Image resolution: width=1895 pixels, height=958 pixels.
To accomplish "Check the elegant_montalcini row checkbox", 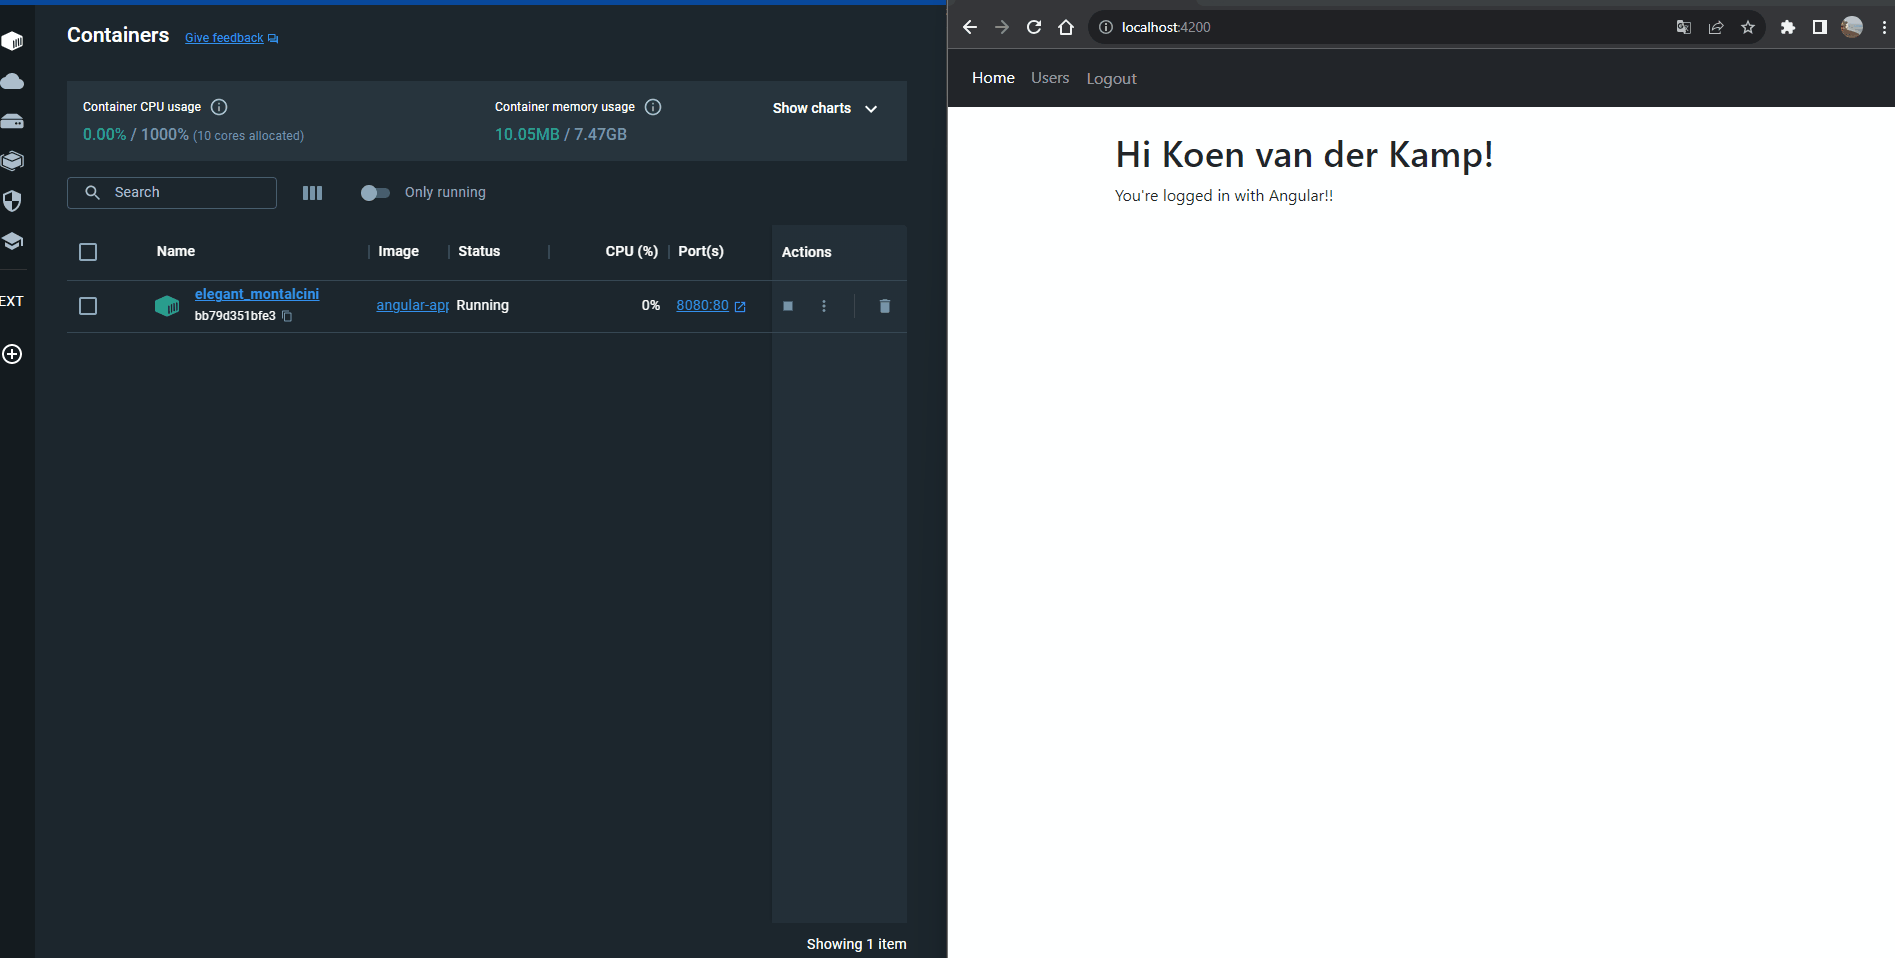I will (x=88, y=306).
